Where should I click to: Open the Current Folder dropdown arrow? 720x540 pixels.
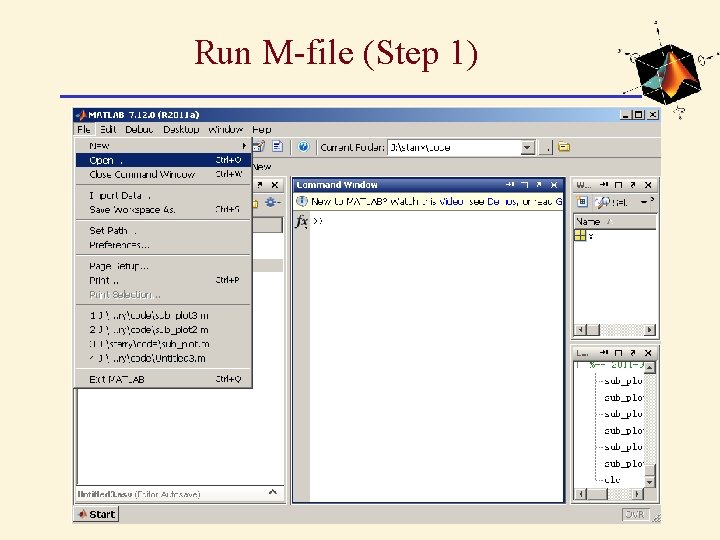[x=528, y=147]
